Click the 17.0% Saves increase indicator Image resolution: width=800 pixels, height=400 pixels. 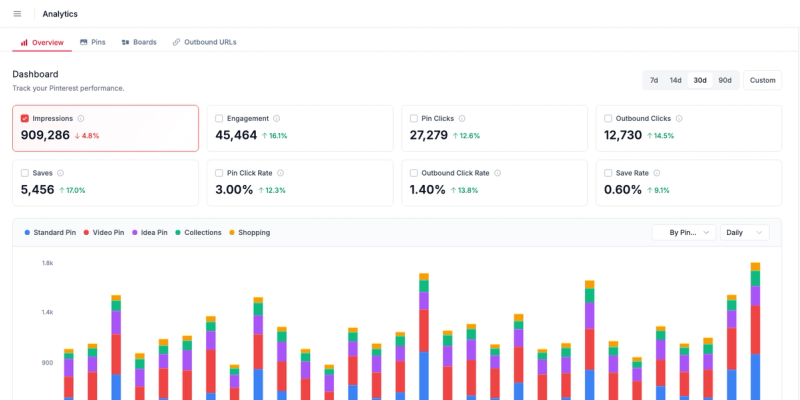[x=72, y=190]
